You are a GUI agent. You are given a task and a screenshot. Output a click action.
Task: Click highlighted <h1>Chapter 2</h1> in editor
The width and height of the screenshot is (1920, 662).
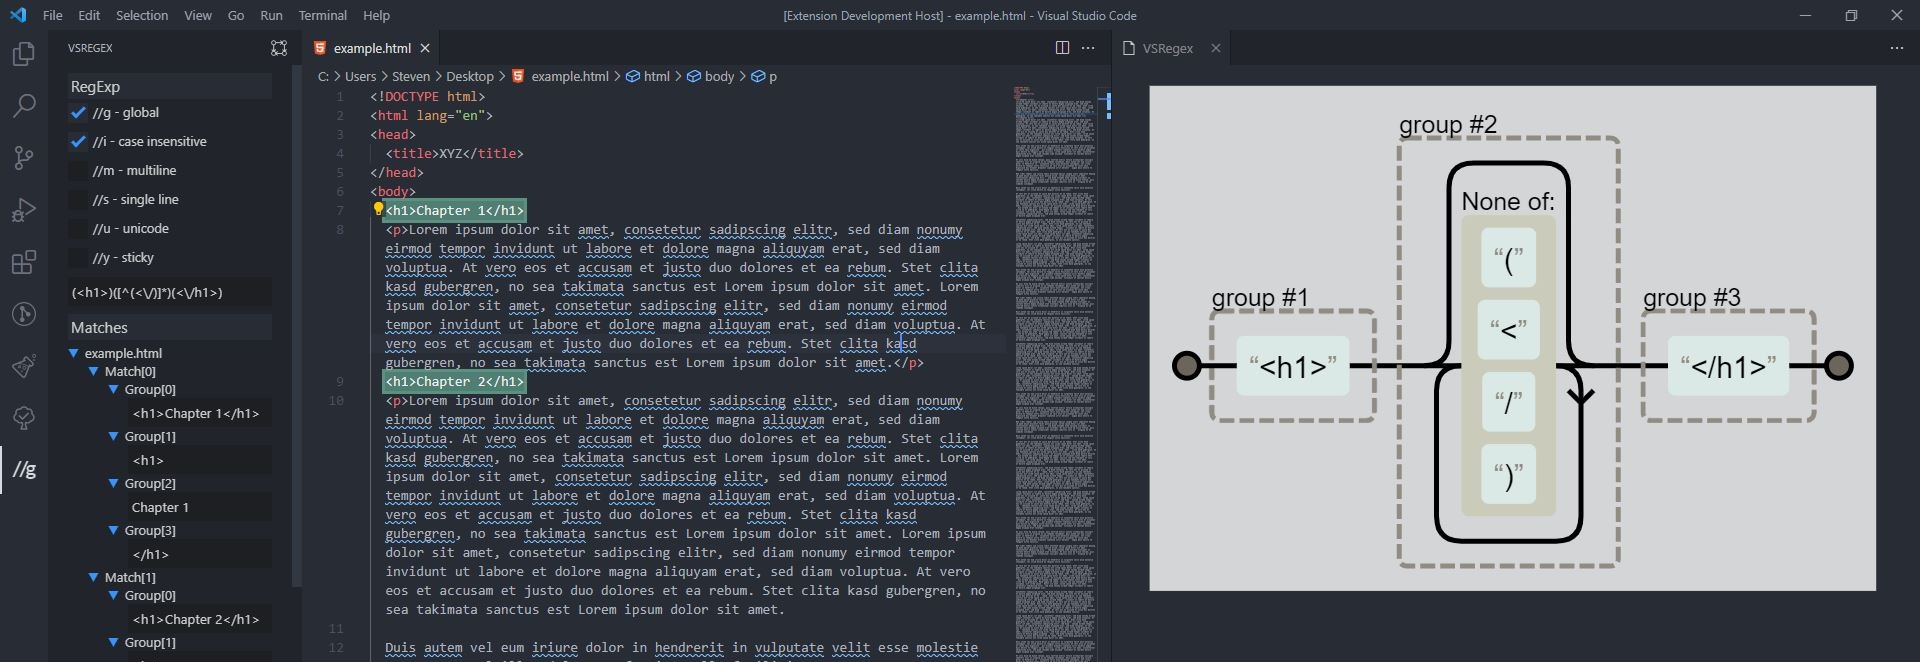tap(454, 381)
